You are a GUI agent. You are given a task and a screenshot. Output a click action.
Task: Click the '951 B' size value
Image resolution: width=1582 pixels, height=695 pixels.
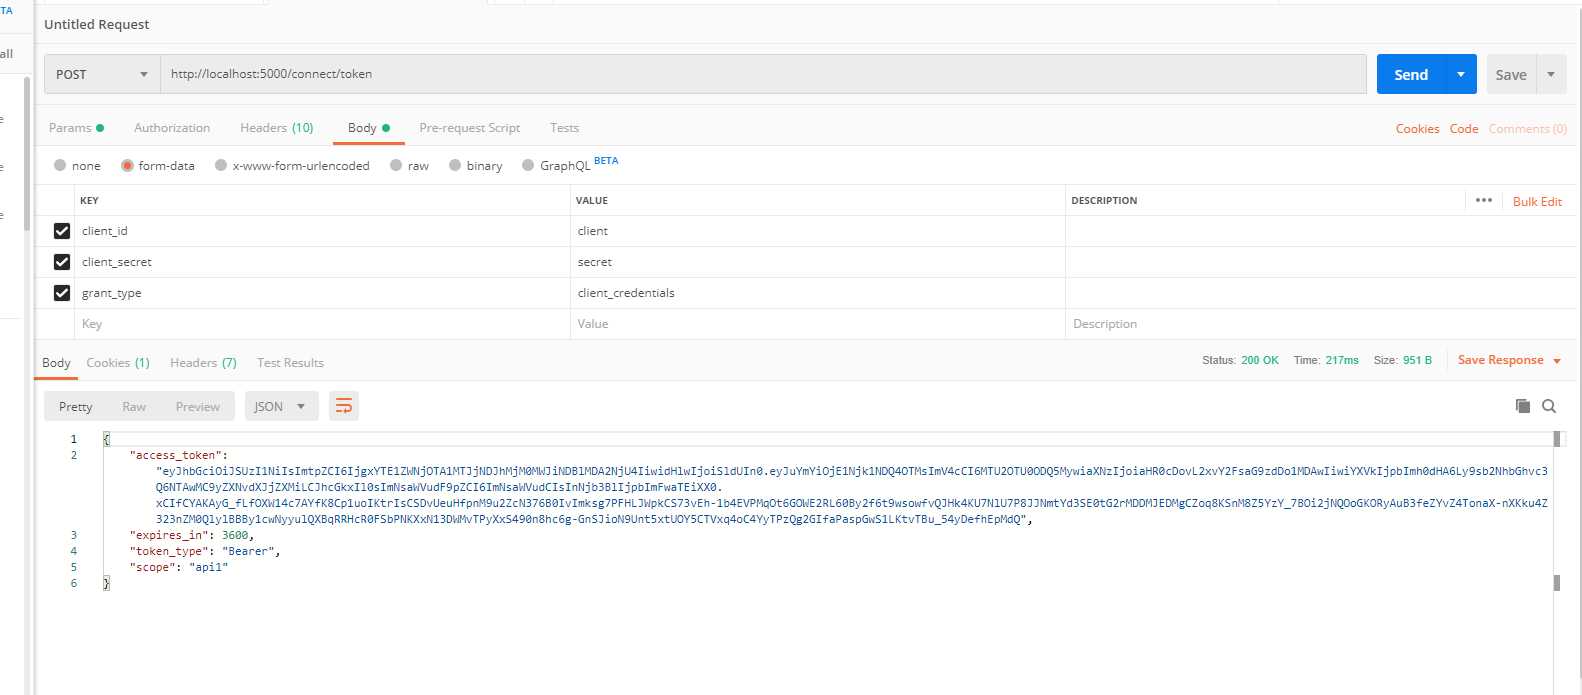[1417, 360]
